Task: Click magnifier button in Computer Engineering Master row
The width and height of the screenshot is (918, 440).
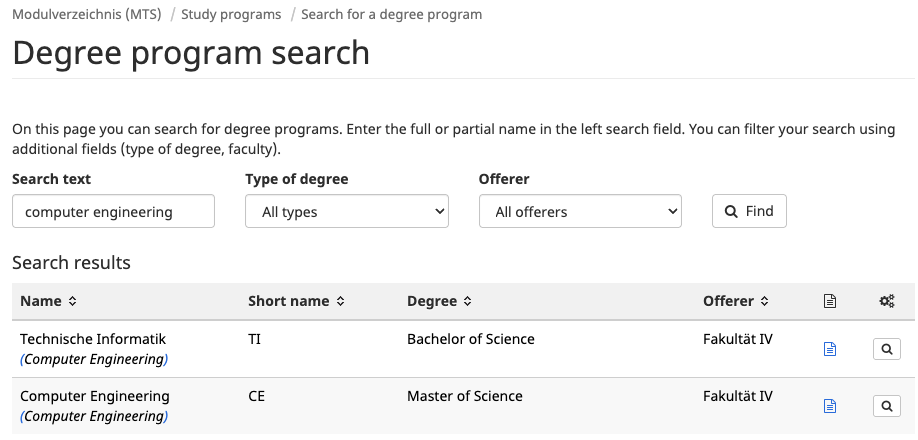Action: tap(887, 406)
